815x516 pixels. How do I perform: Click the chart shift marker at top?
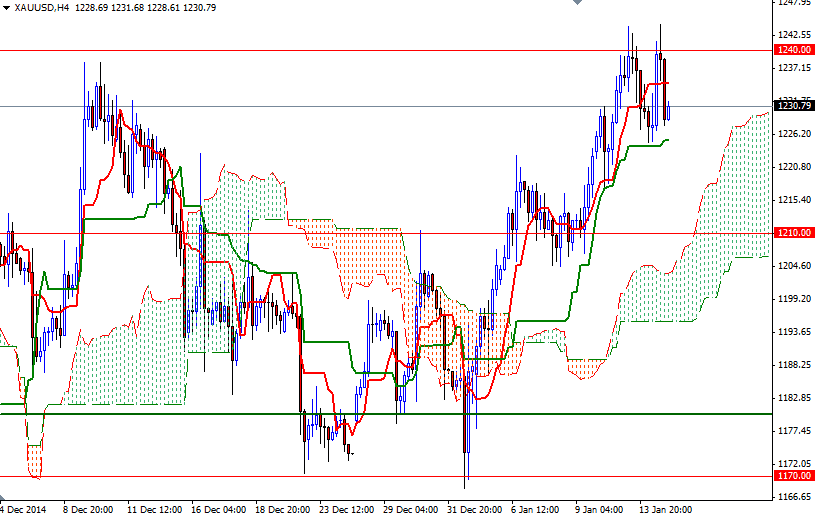(575, 4)
